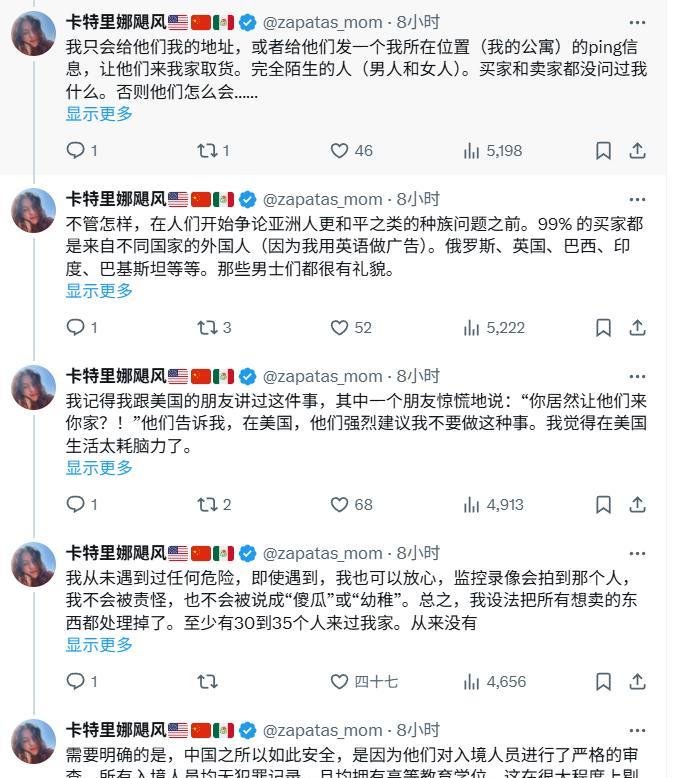Retweet the post with 68 likes
The width and height of the screenshot is (681, 778).
tap(207, 504)
